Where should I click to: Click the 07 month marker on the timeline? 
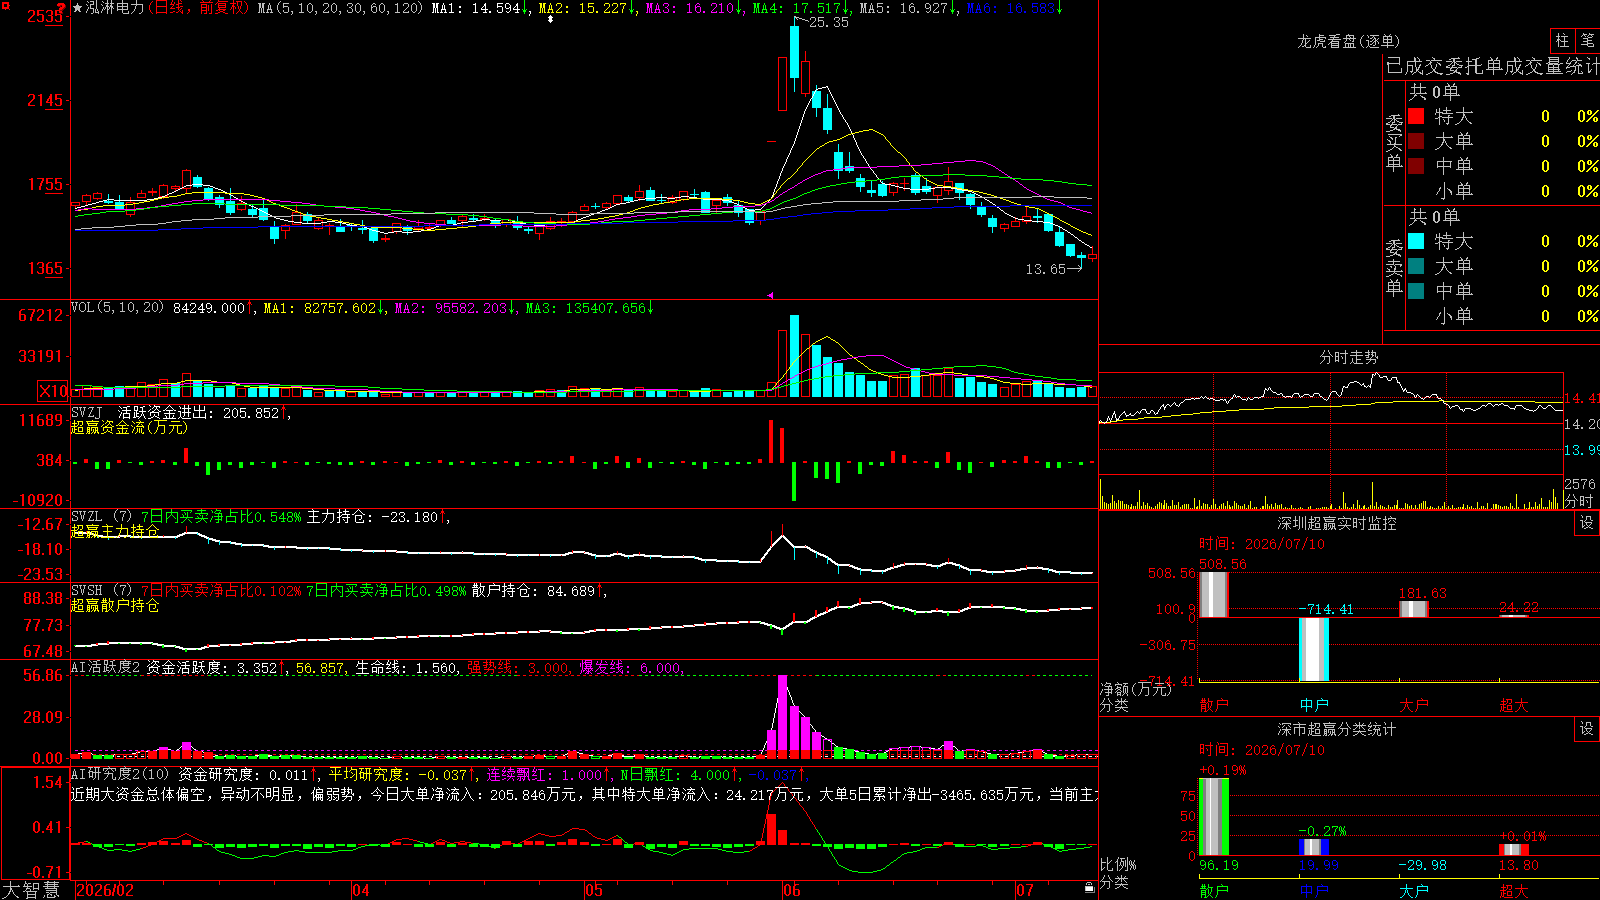1025,890
